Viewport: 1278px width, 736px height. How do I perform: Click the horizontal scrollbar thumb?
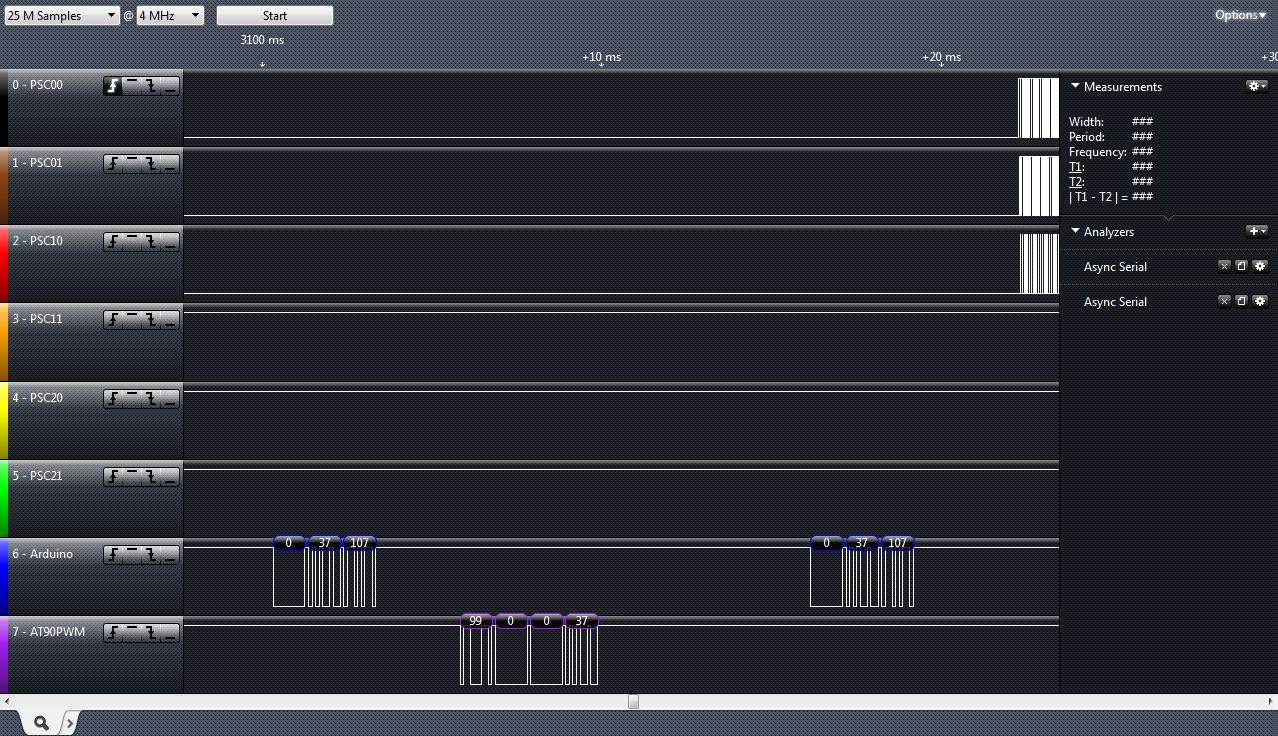click(x=633, y=702)
